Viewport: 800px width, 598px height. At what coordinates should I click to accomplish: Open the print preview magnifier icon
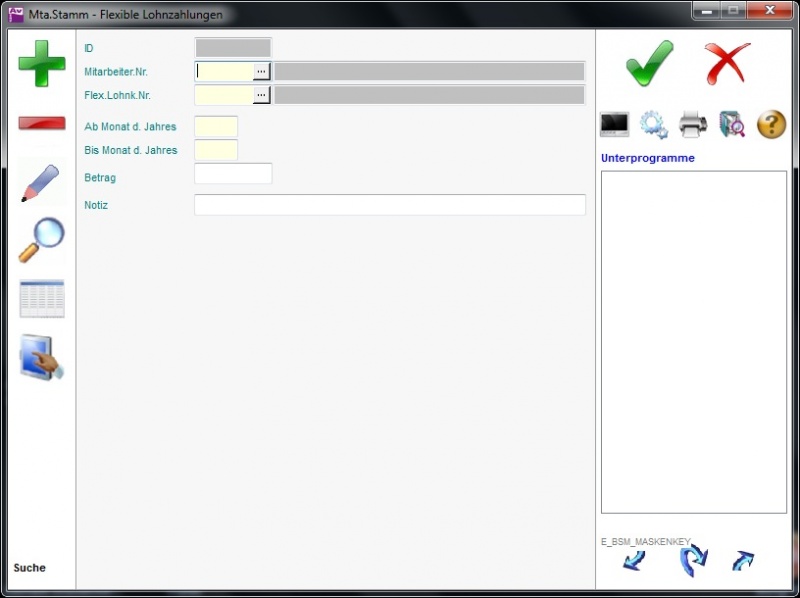point(732,124)
